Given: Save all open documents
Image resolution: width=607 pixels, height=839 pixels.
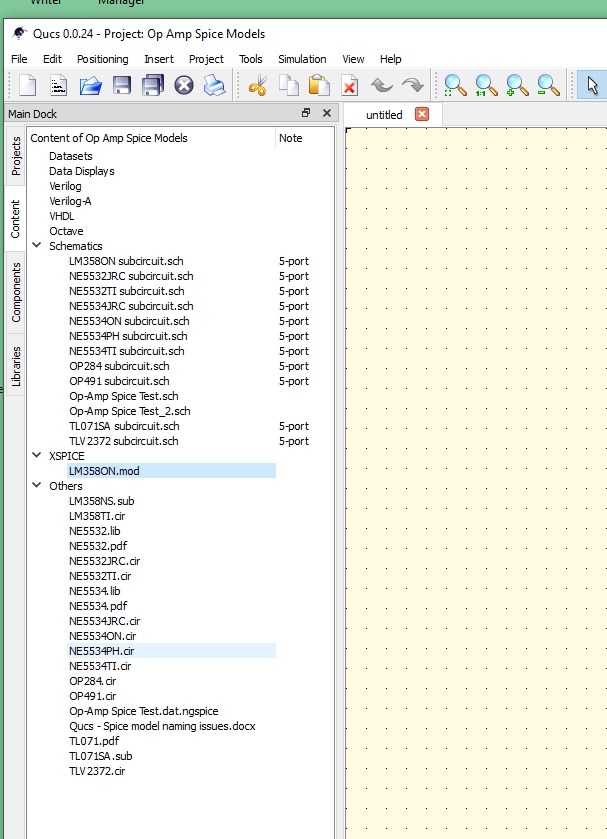Looking at the screenshot, I should pyautogui.click(x=153, y=86).
